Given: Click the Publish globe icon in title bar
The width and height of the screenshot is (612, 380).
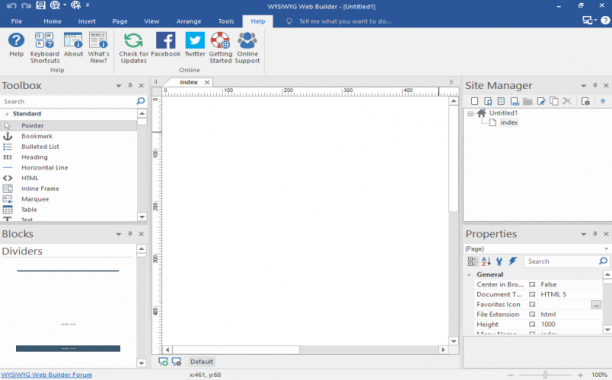Looking at the screenshot, I should 76,5.
